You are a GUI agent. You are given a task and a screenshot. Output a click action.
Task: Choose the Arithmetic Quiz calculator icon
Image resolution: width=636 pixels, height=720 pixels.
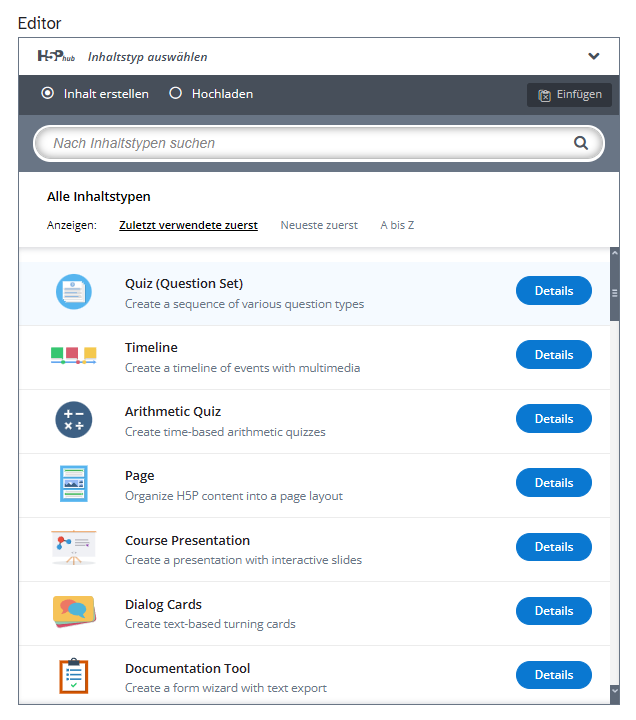tap(73, 420)
